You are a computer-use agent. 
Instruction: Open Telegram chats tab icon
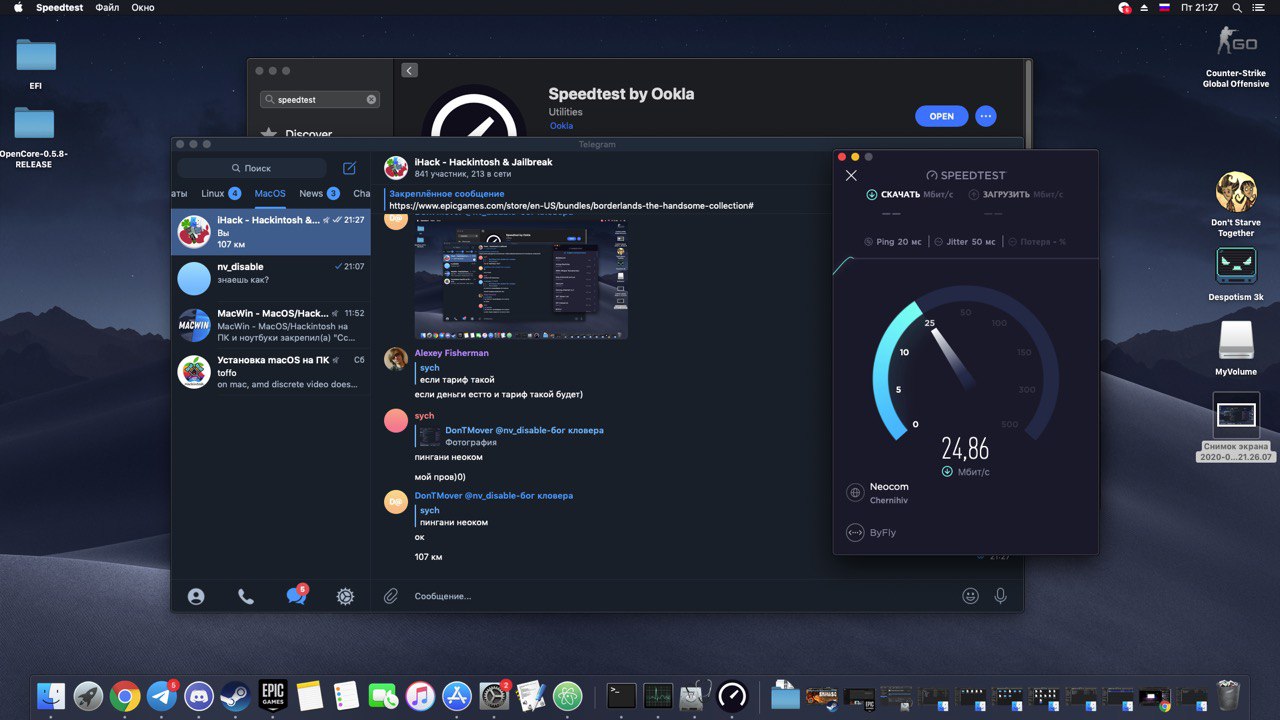296,596
